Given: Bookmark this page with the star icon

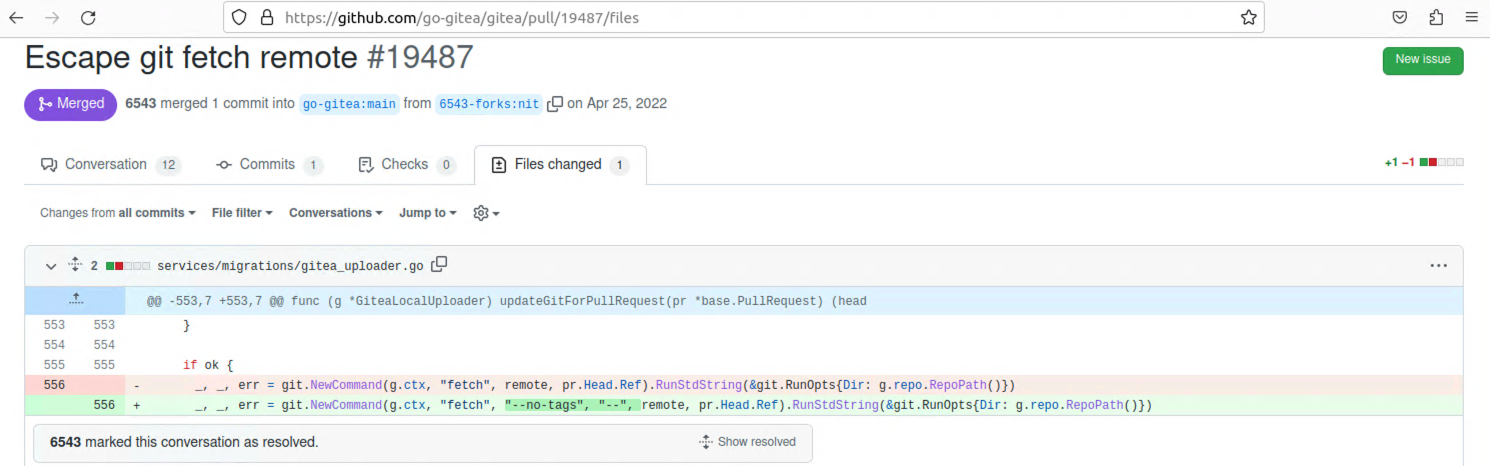Looking at the screenshot, I should 1248,17.
